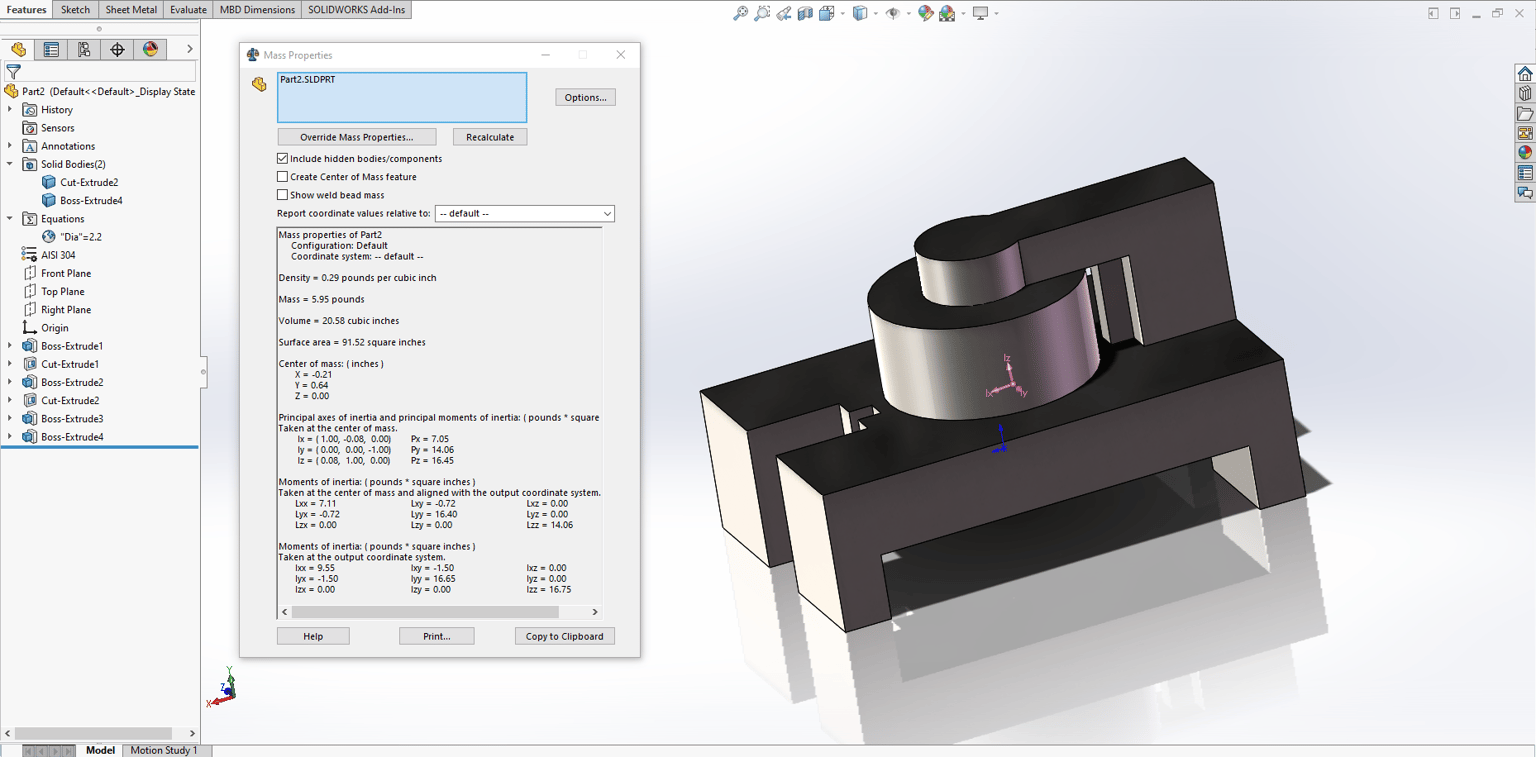Open the ConfigurationManager tab icon

click(x=84, y=49)
